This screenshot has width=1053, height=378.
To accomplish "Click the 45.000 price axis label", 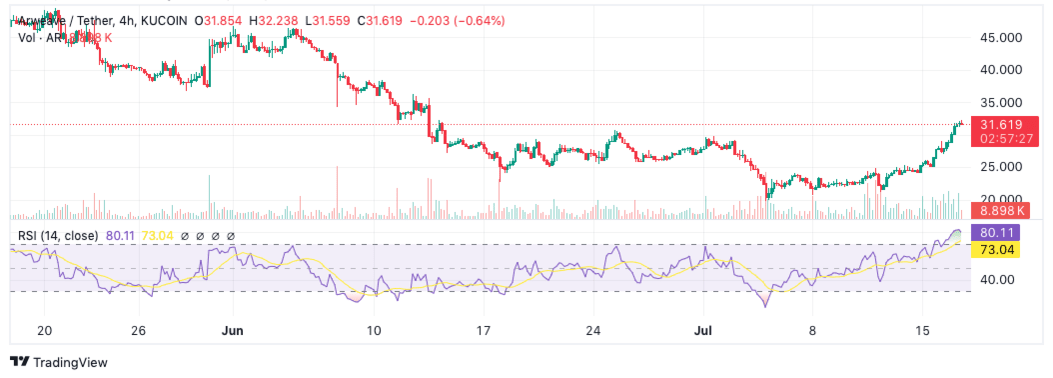I will pos(1001,38).
